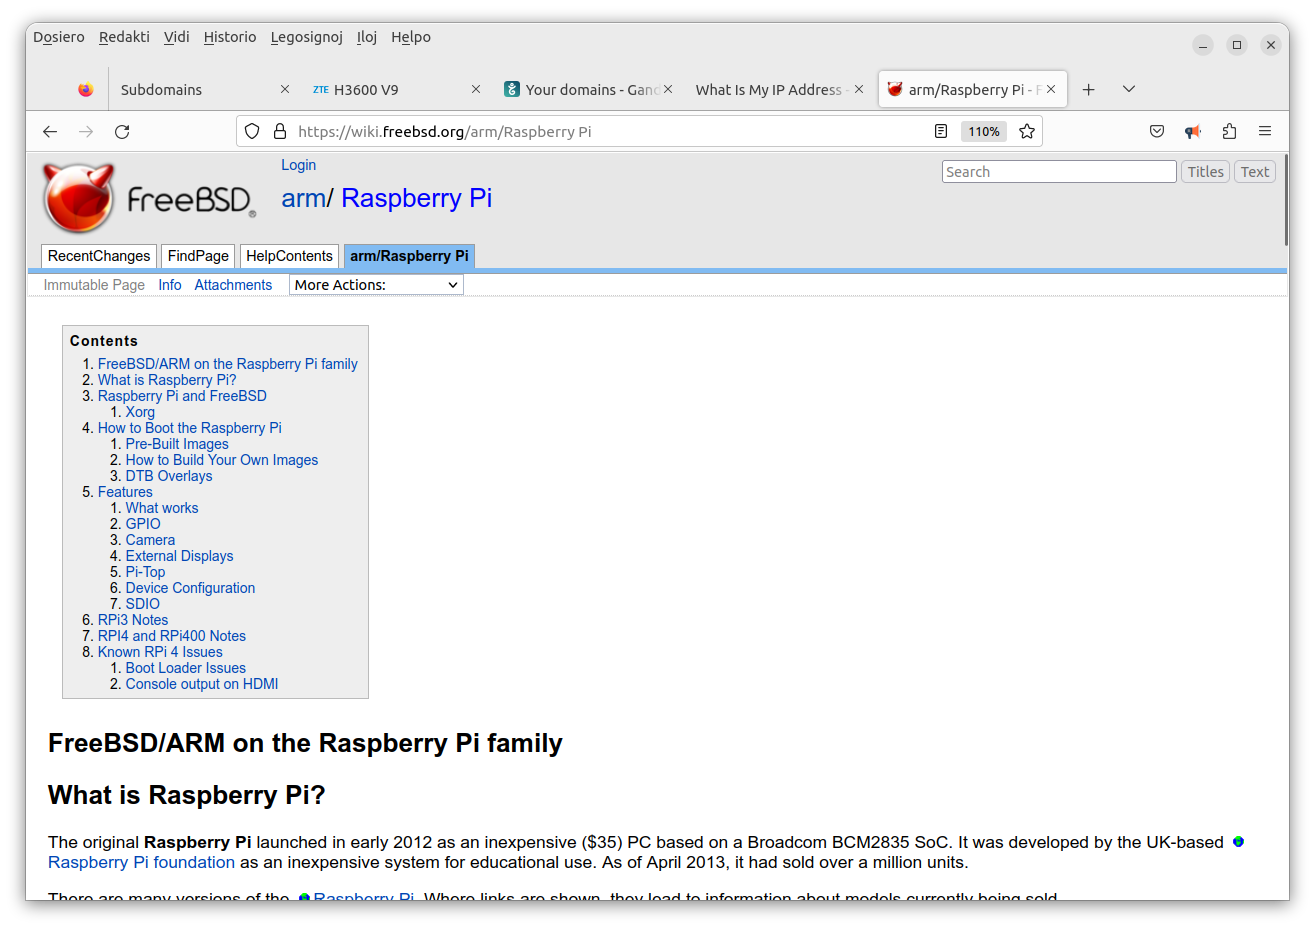This screenshot has height=929, width=1315.
Task: Jump to Known RPi 4 Issues
Action: tap(160, 652)
